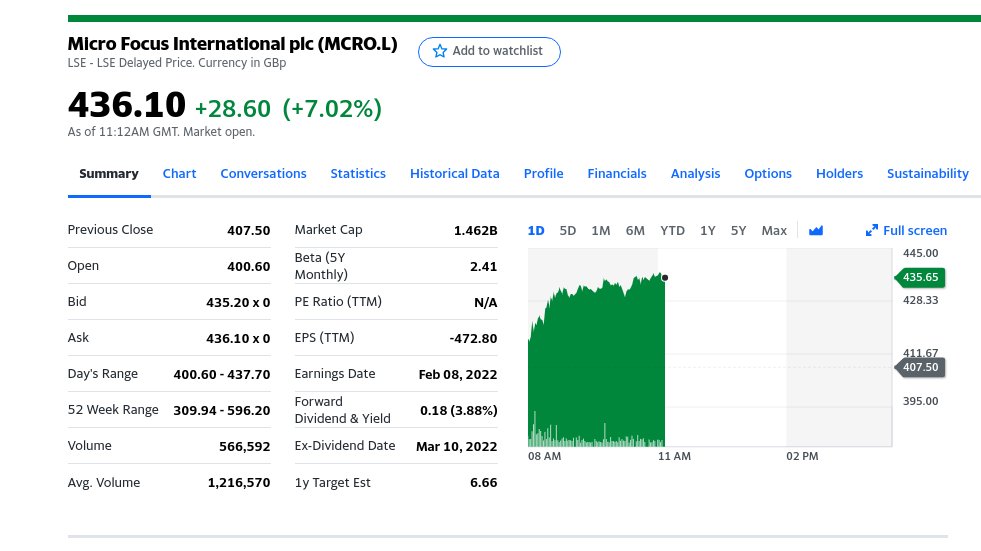Click the LSE Delayed Price currency note

pyautogui.click(x=177, y=63)
